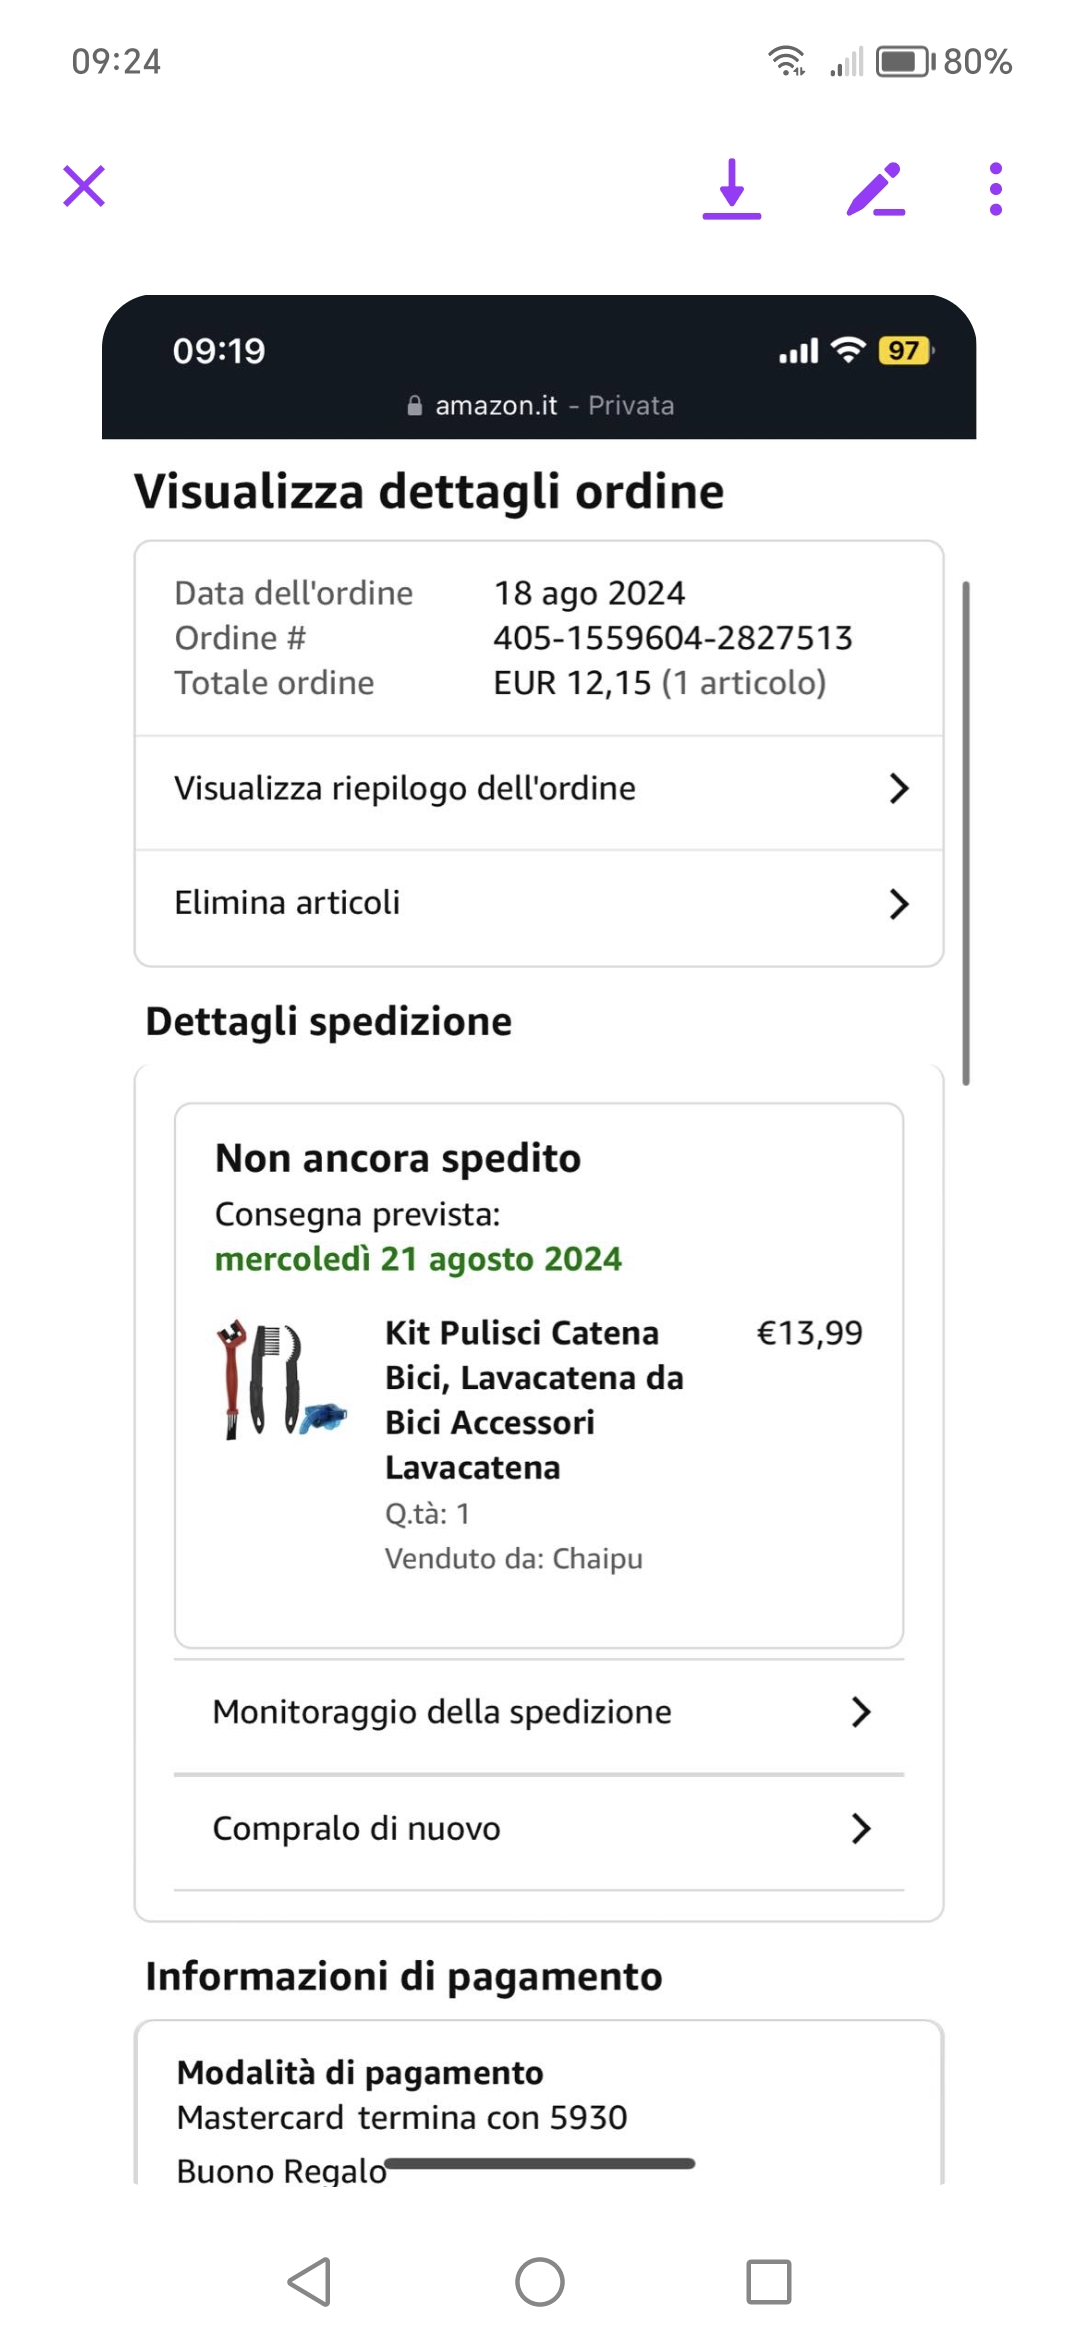Tap the Wi-Fi status icon
Screen dimensions: 1080x2340
[x=787, y=62]
